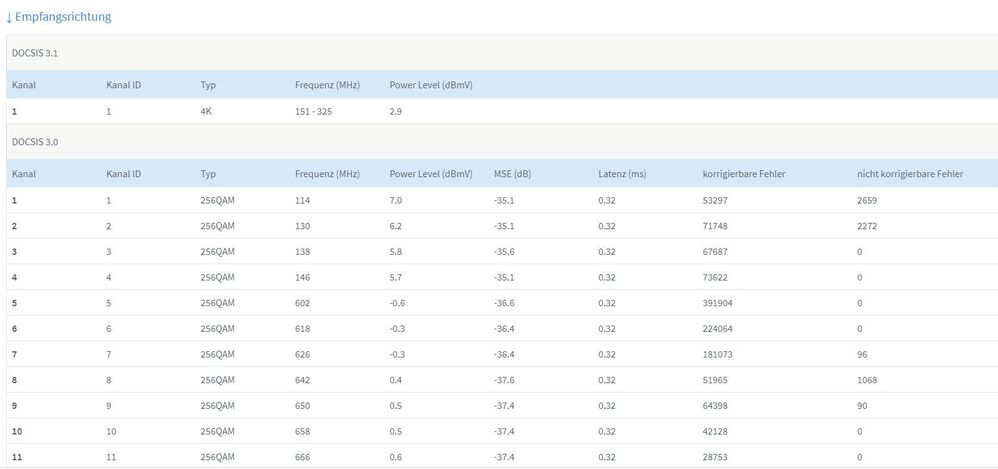The height and width of the screenshot is (469, 998).
Task: Click correctable errors value 71748
Action: click(x=715, y=226)
